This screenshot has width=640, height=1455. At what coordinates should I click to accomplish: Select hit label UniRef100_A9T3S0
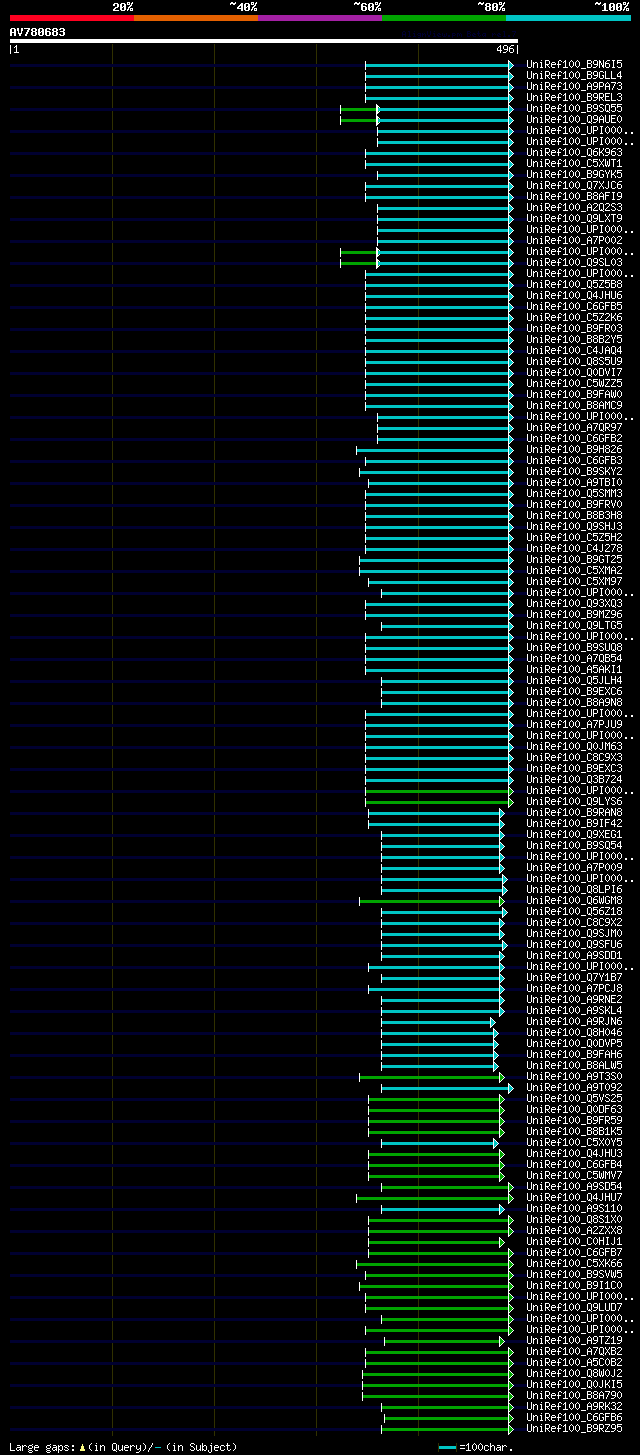click(574, 1076)
